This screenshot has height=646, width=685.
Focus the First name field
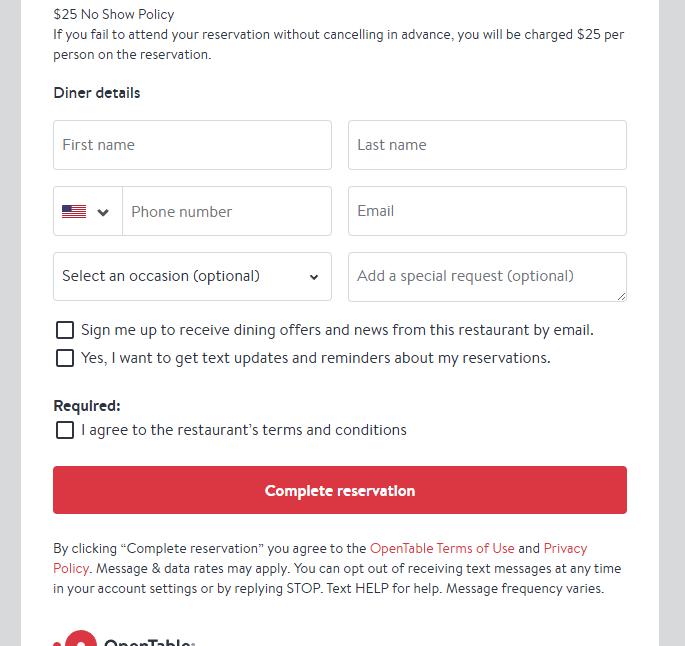coord(192,145)
